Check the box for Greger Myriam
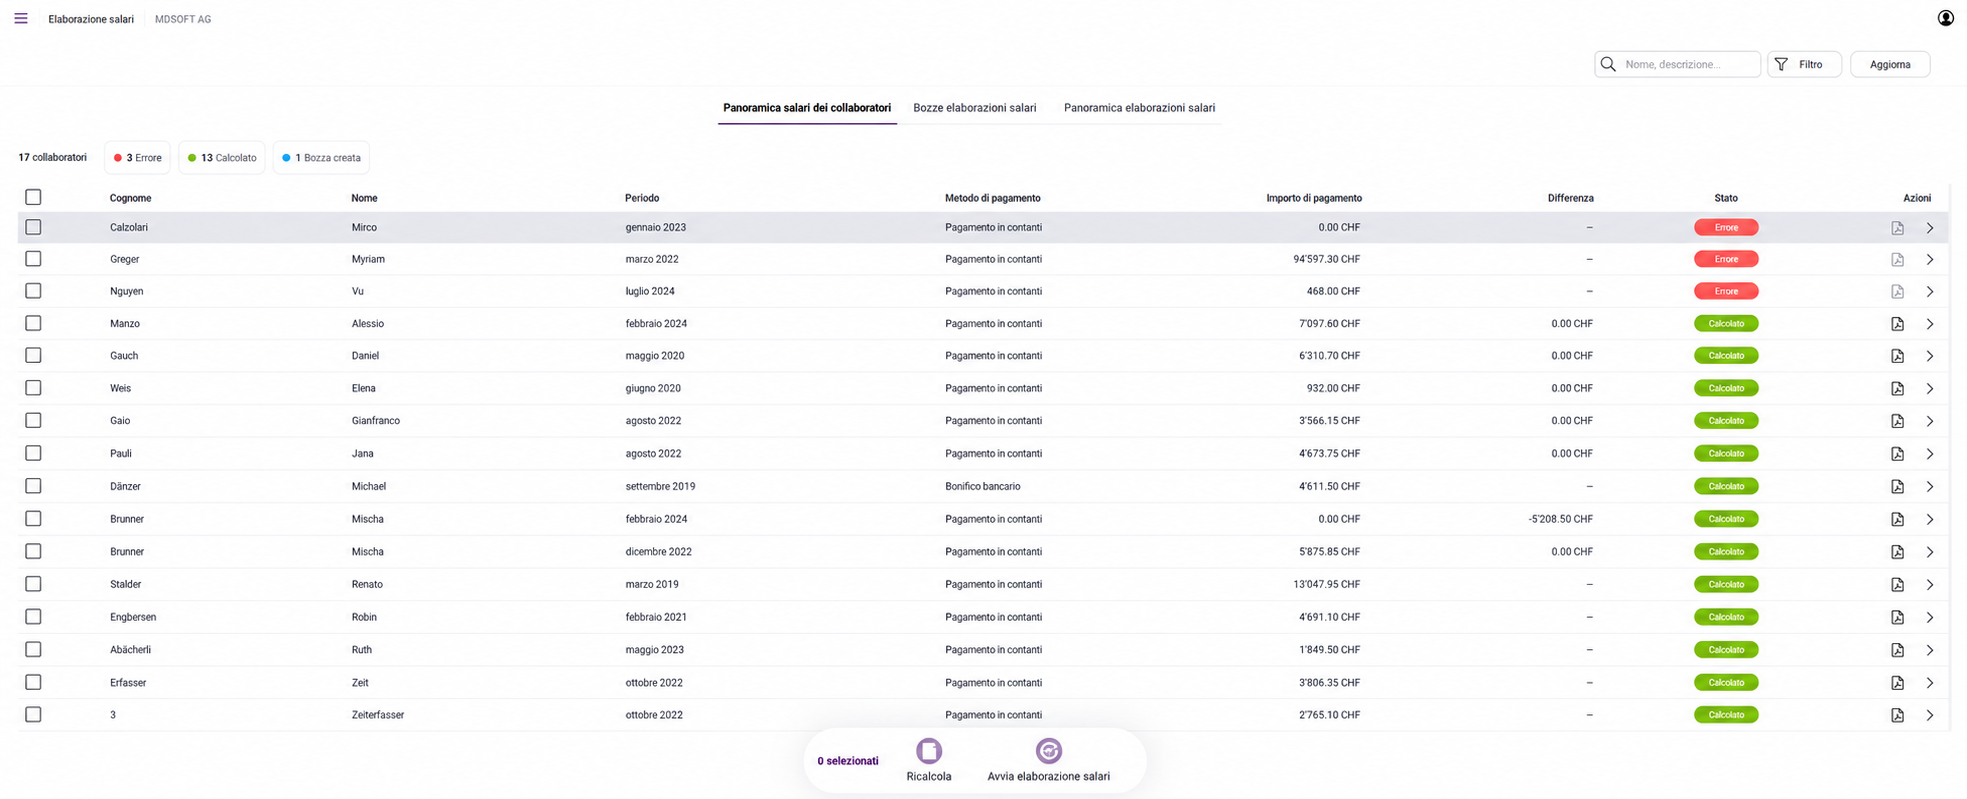Image resolution: width=1967 pixels, height=799 pixels. coord(33,259)
